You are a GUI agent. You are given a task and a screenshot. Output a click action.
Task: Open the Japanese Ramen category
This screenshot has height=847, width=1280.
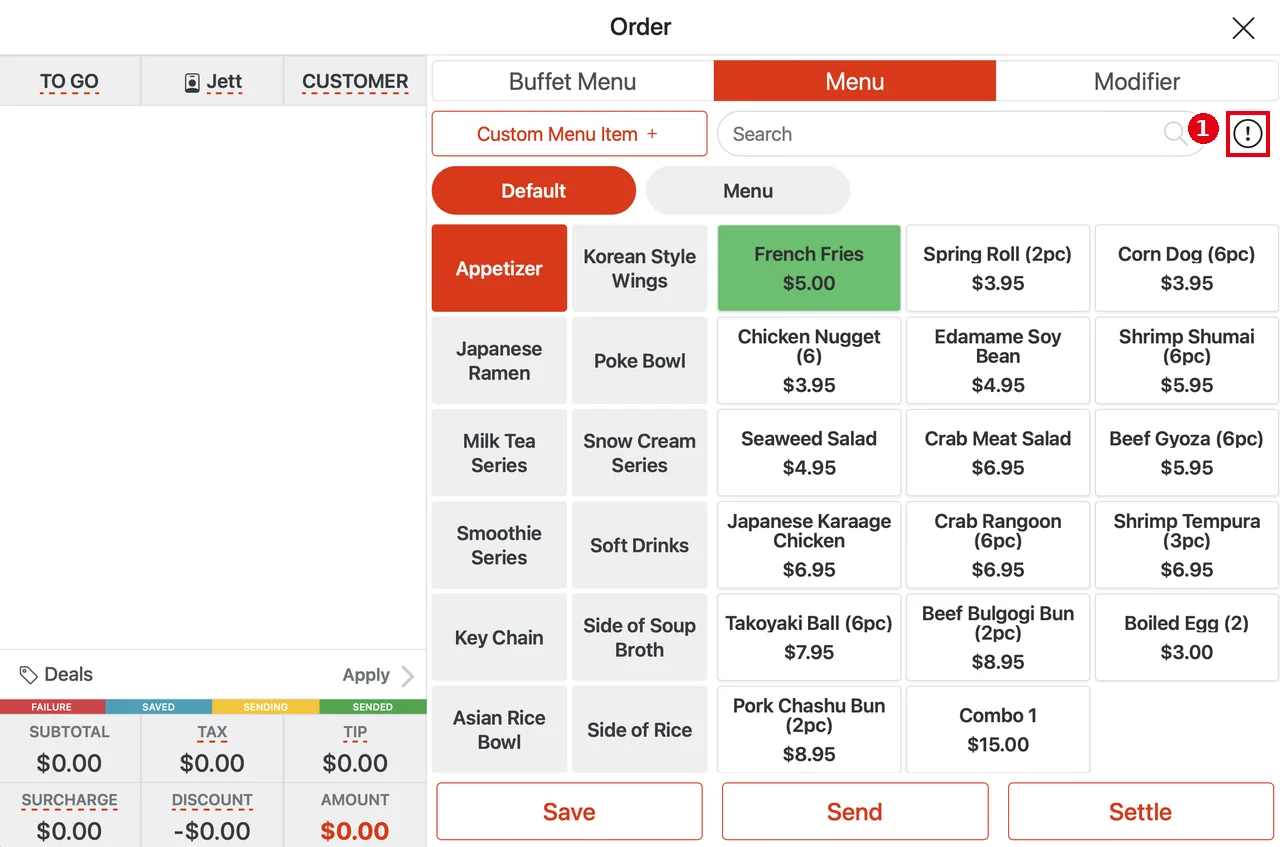(x=499, y=361)
